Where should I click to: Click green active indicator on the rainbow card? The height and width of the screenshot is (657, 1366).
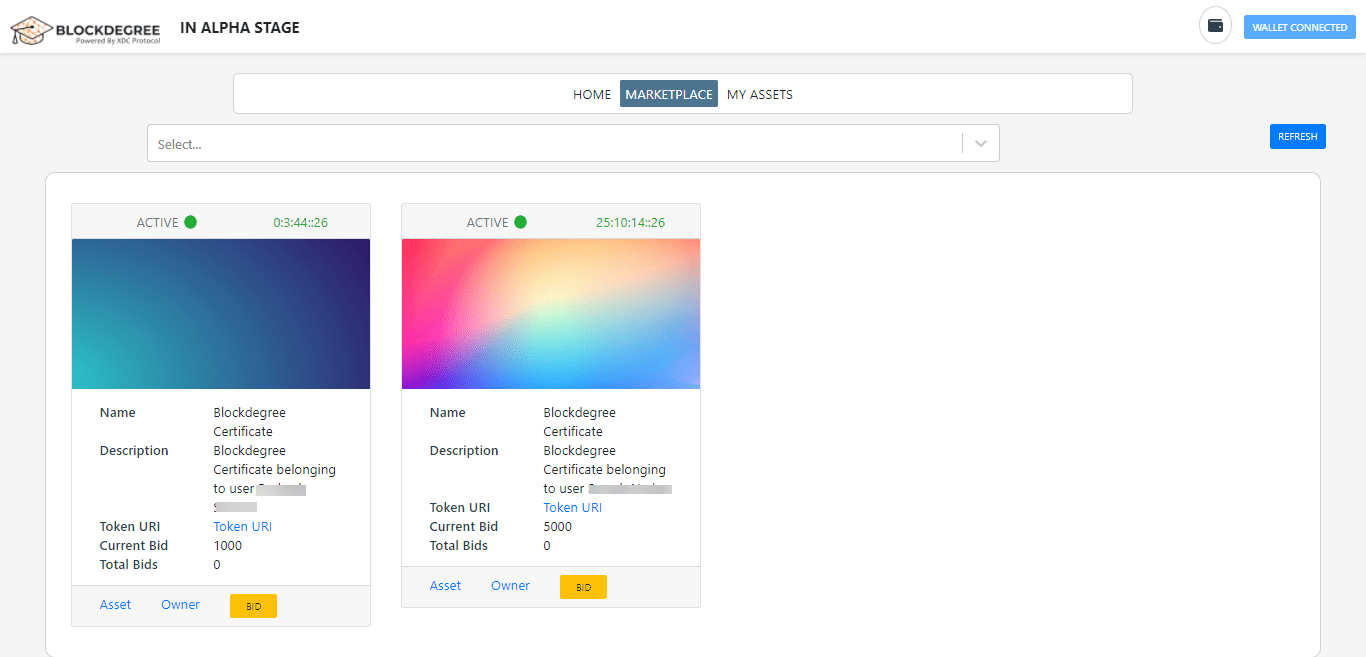(521, 222)
